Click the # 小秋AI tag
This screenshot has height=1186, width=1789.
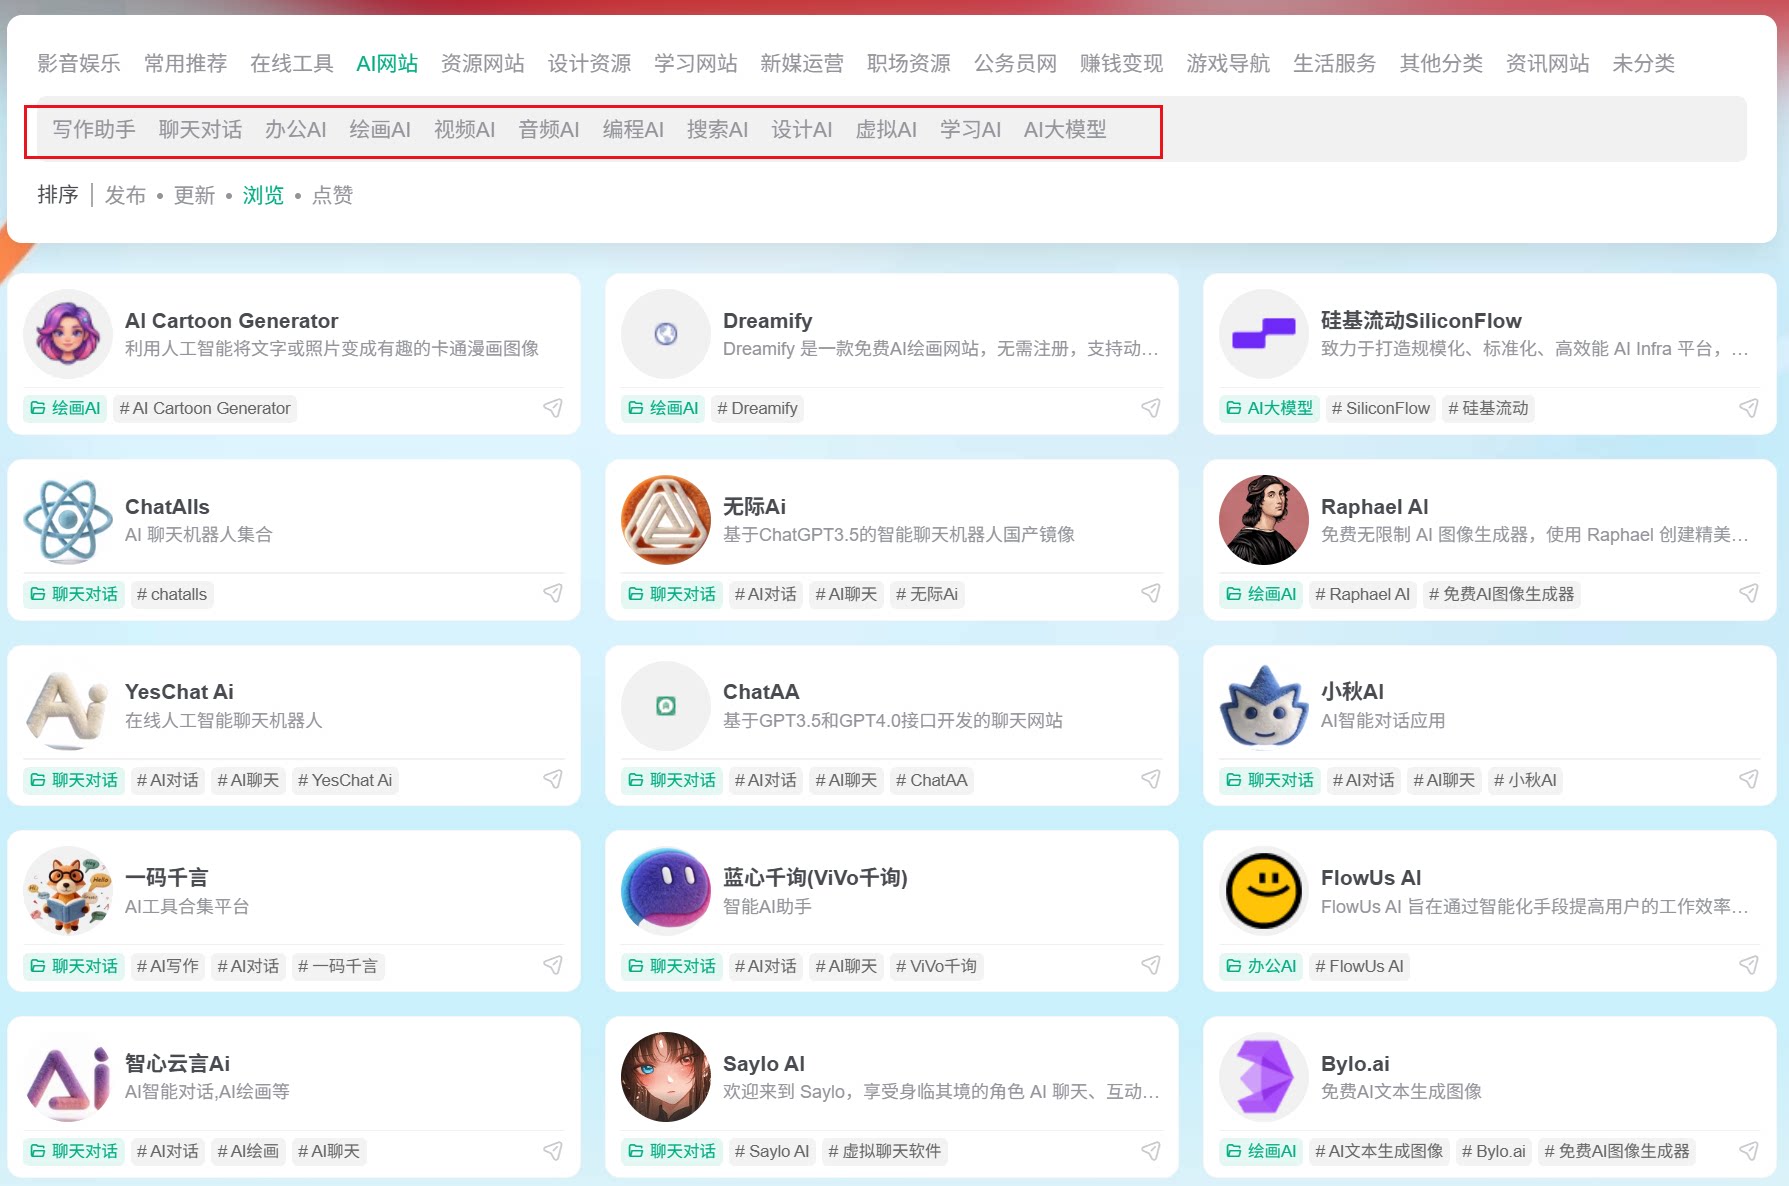[1525, 780]
